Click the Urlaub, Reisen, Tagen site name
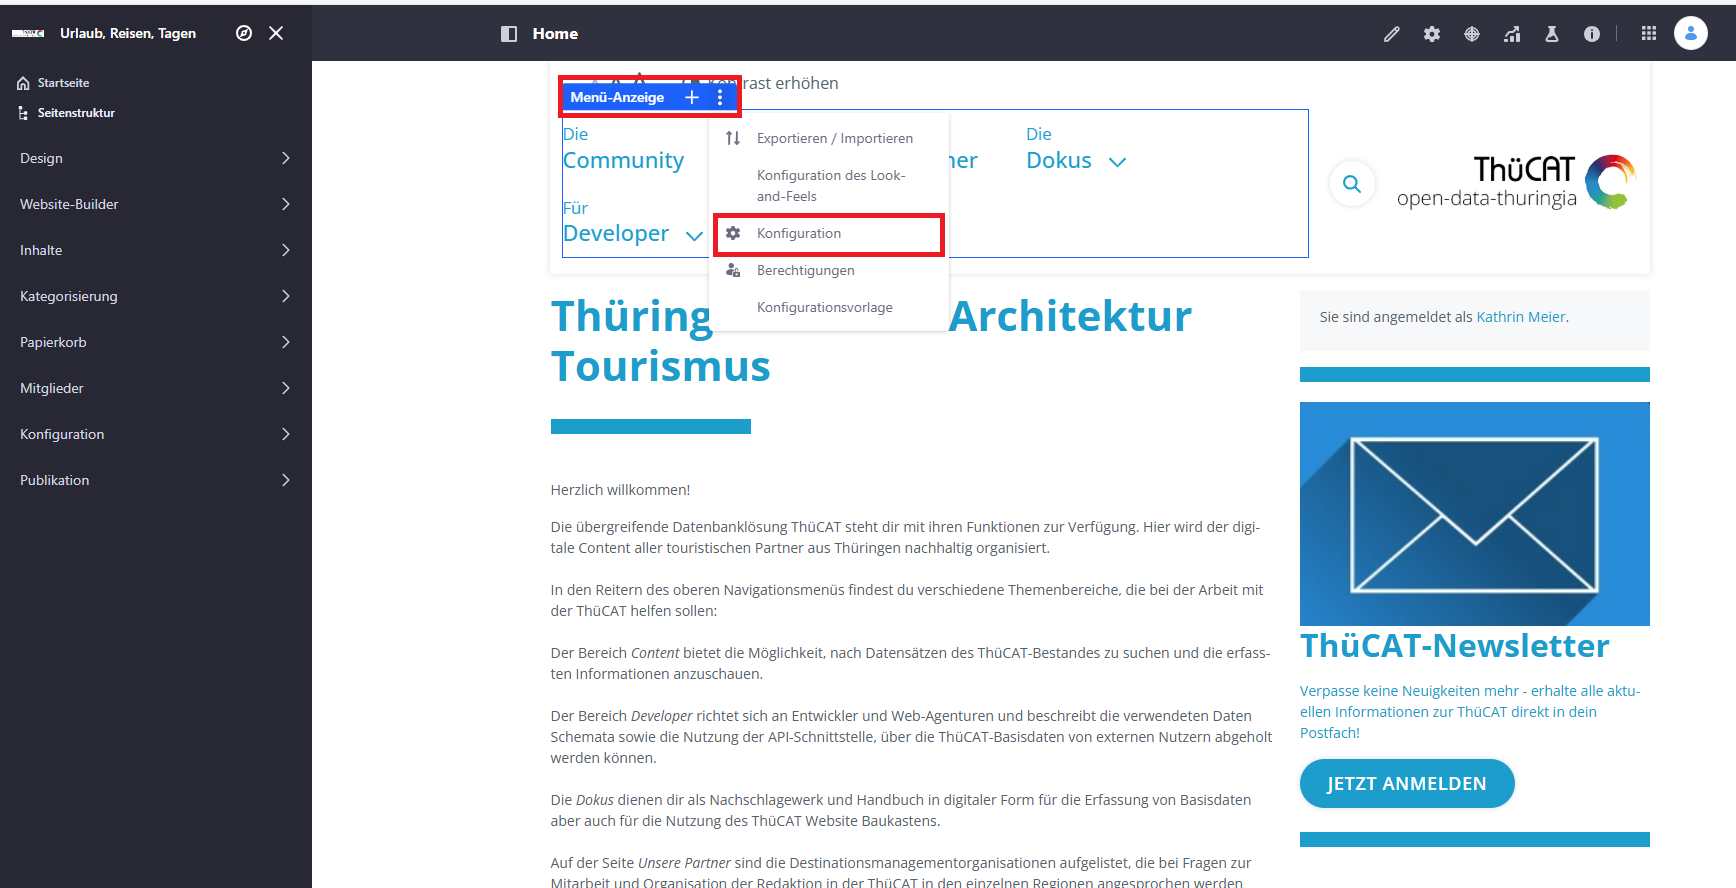The height and width of the screenshot is (888, 1736). (x=128, y=33)
